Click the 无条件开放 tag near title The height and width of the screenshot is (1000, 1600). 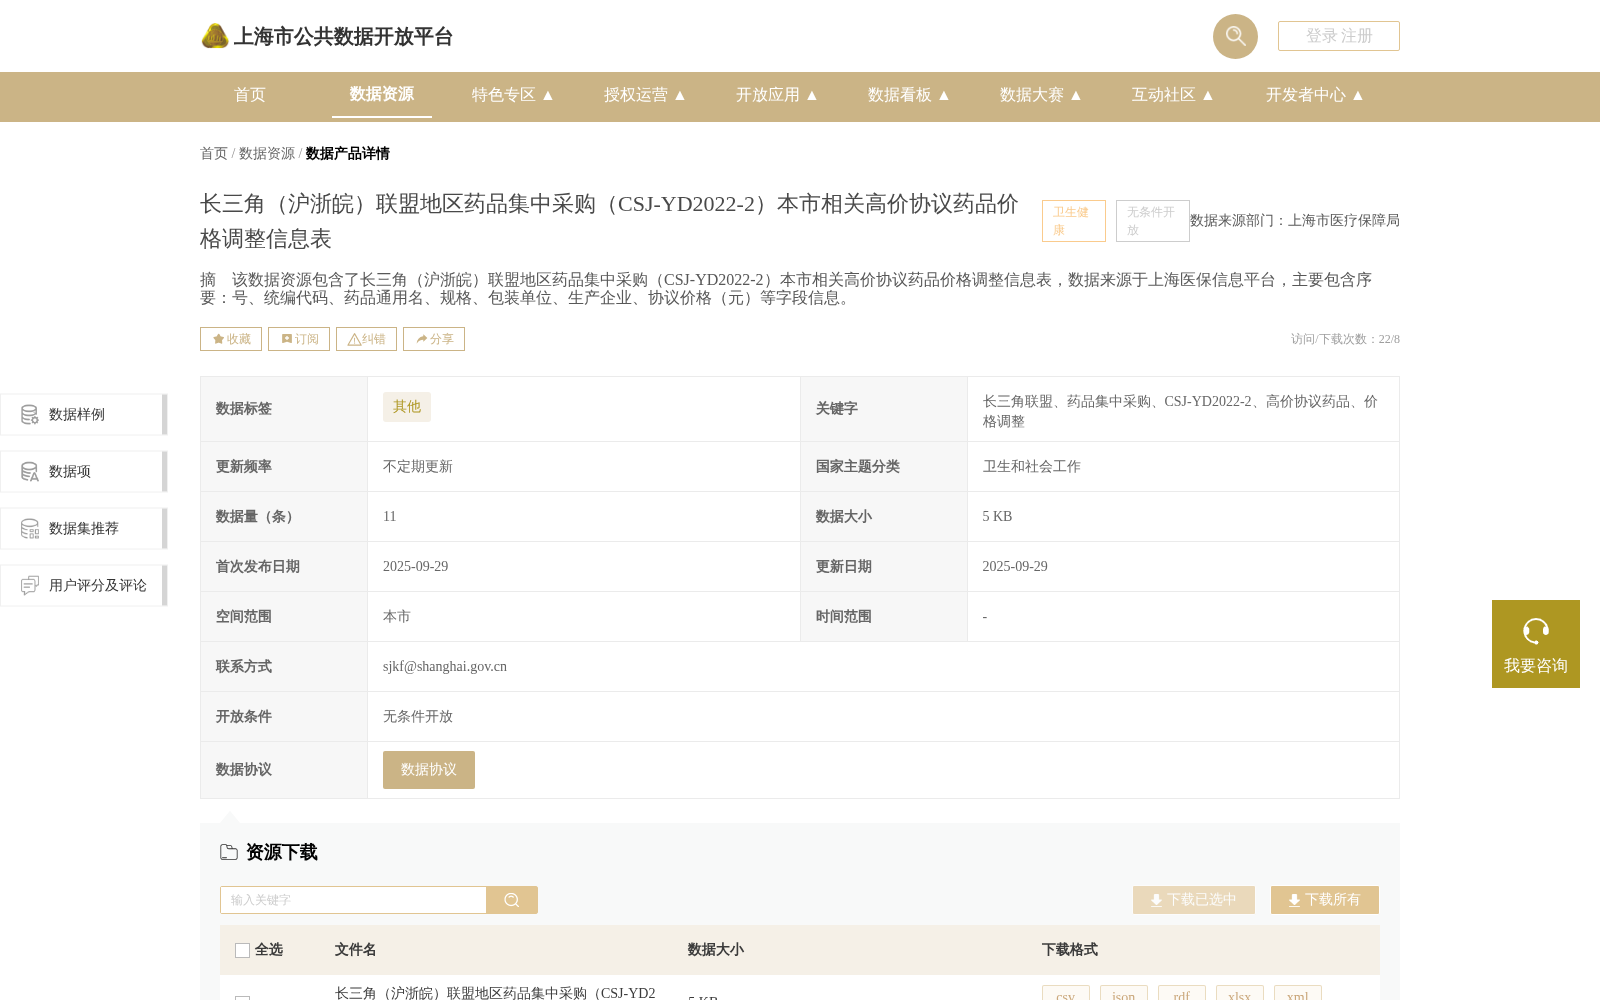coord(1153,221)
